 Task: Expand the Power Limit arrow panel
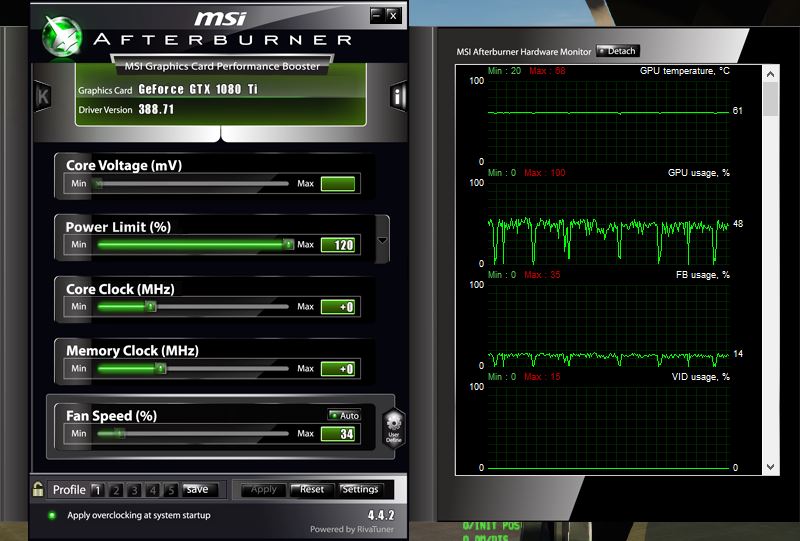click(382, 240)
